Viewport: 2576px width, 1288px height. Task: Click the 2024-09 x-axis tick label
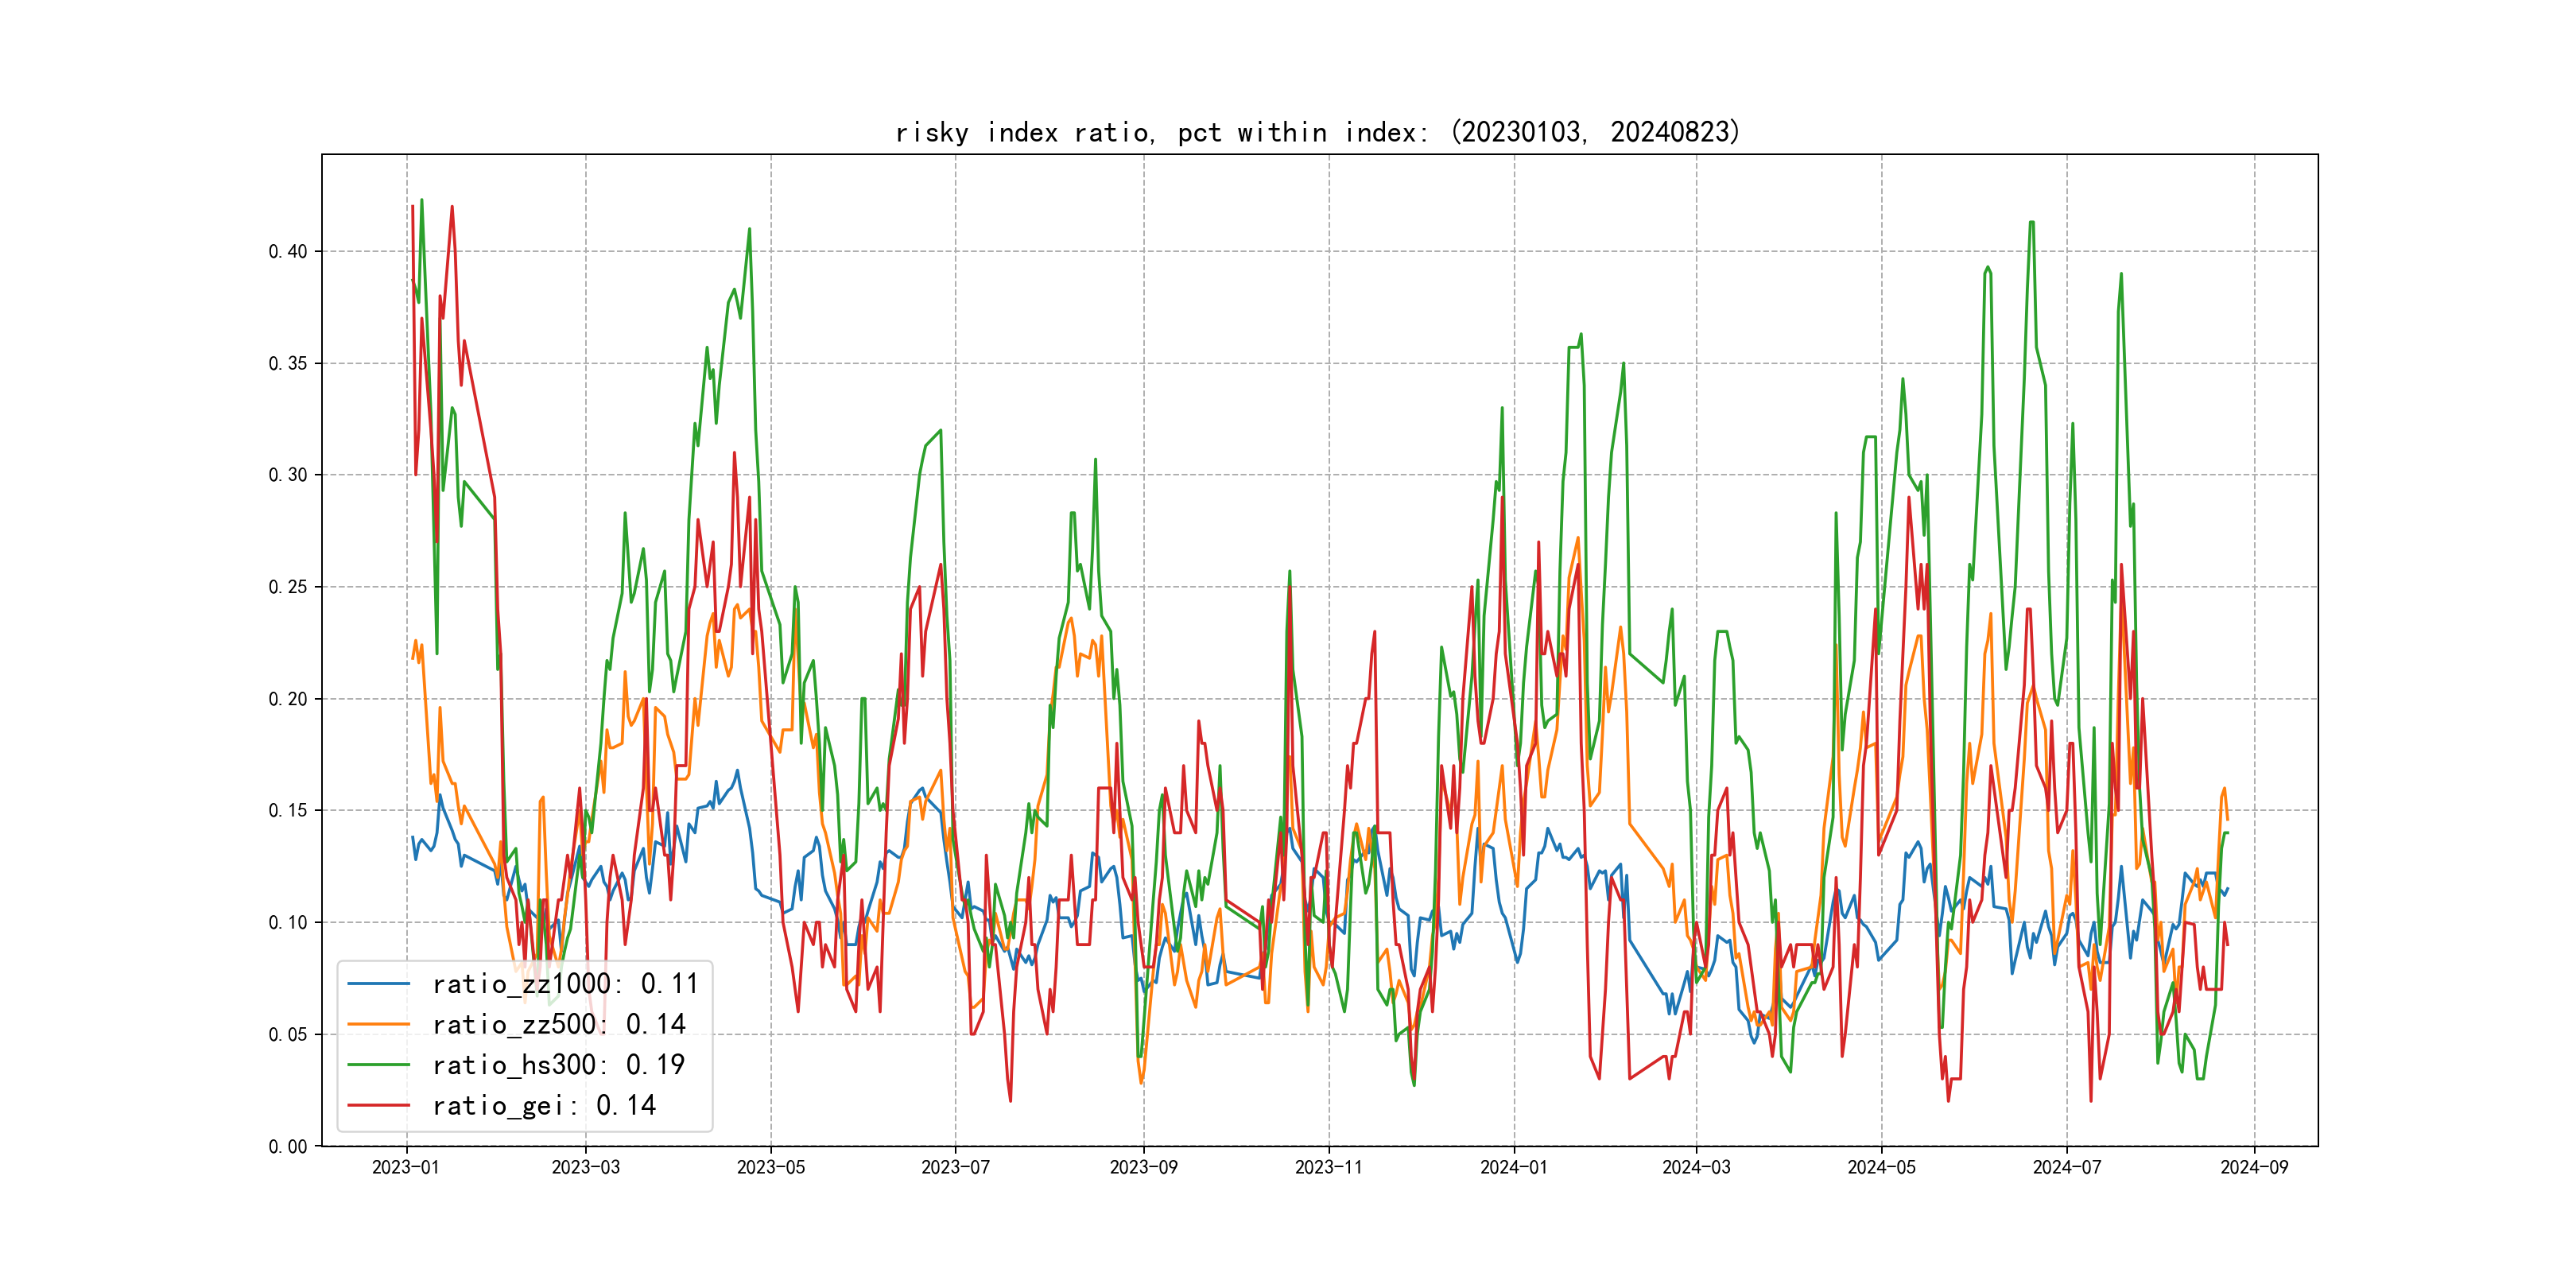pyautogui.click(x=2253, y=1167)
